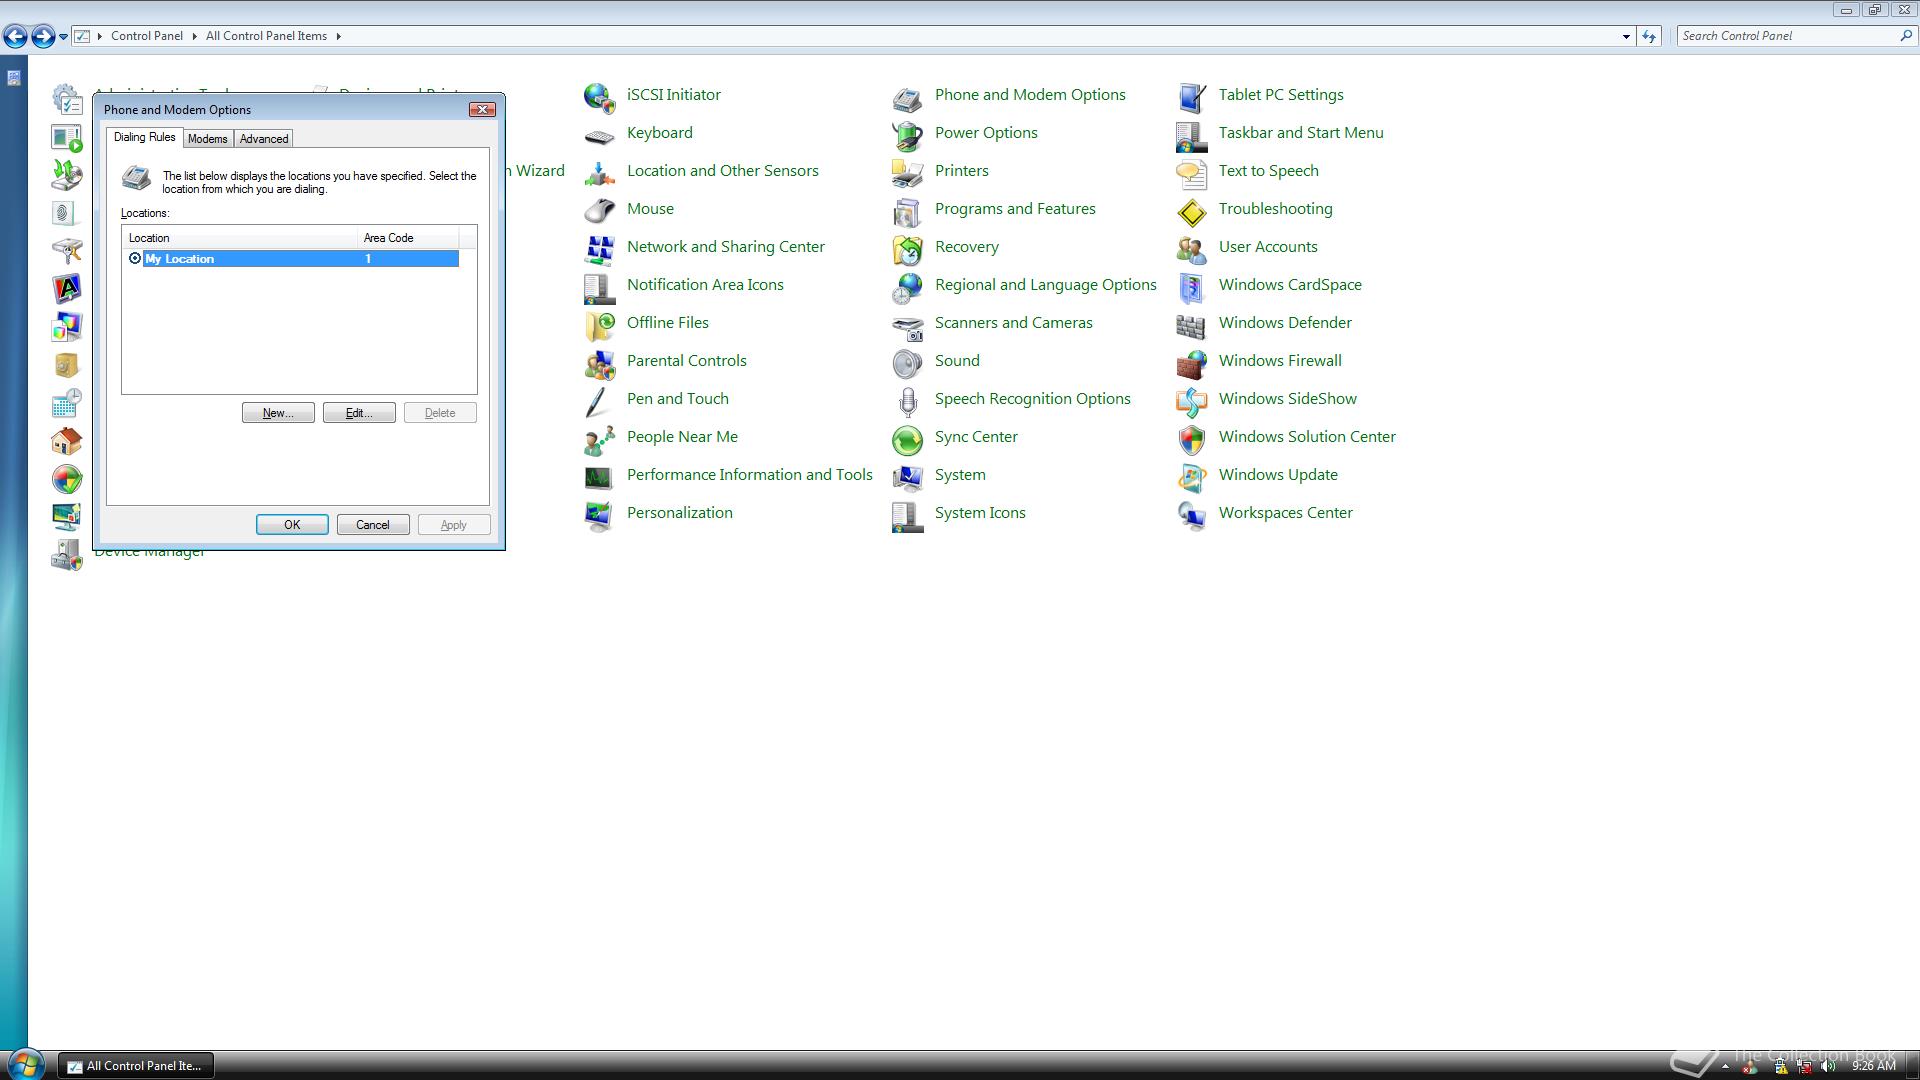Open the address bar history dropdown

point(1626,36)
